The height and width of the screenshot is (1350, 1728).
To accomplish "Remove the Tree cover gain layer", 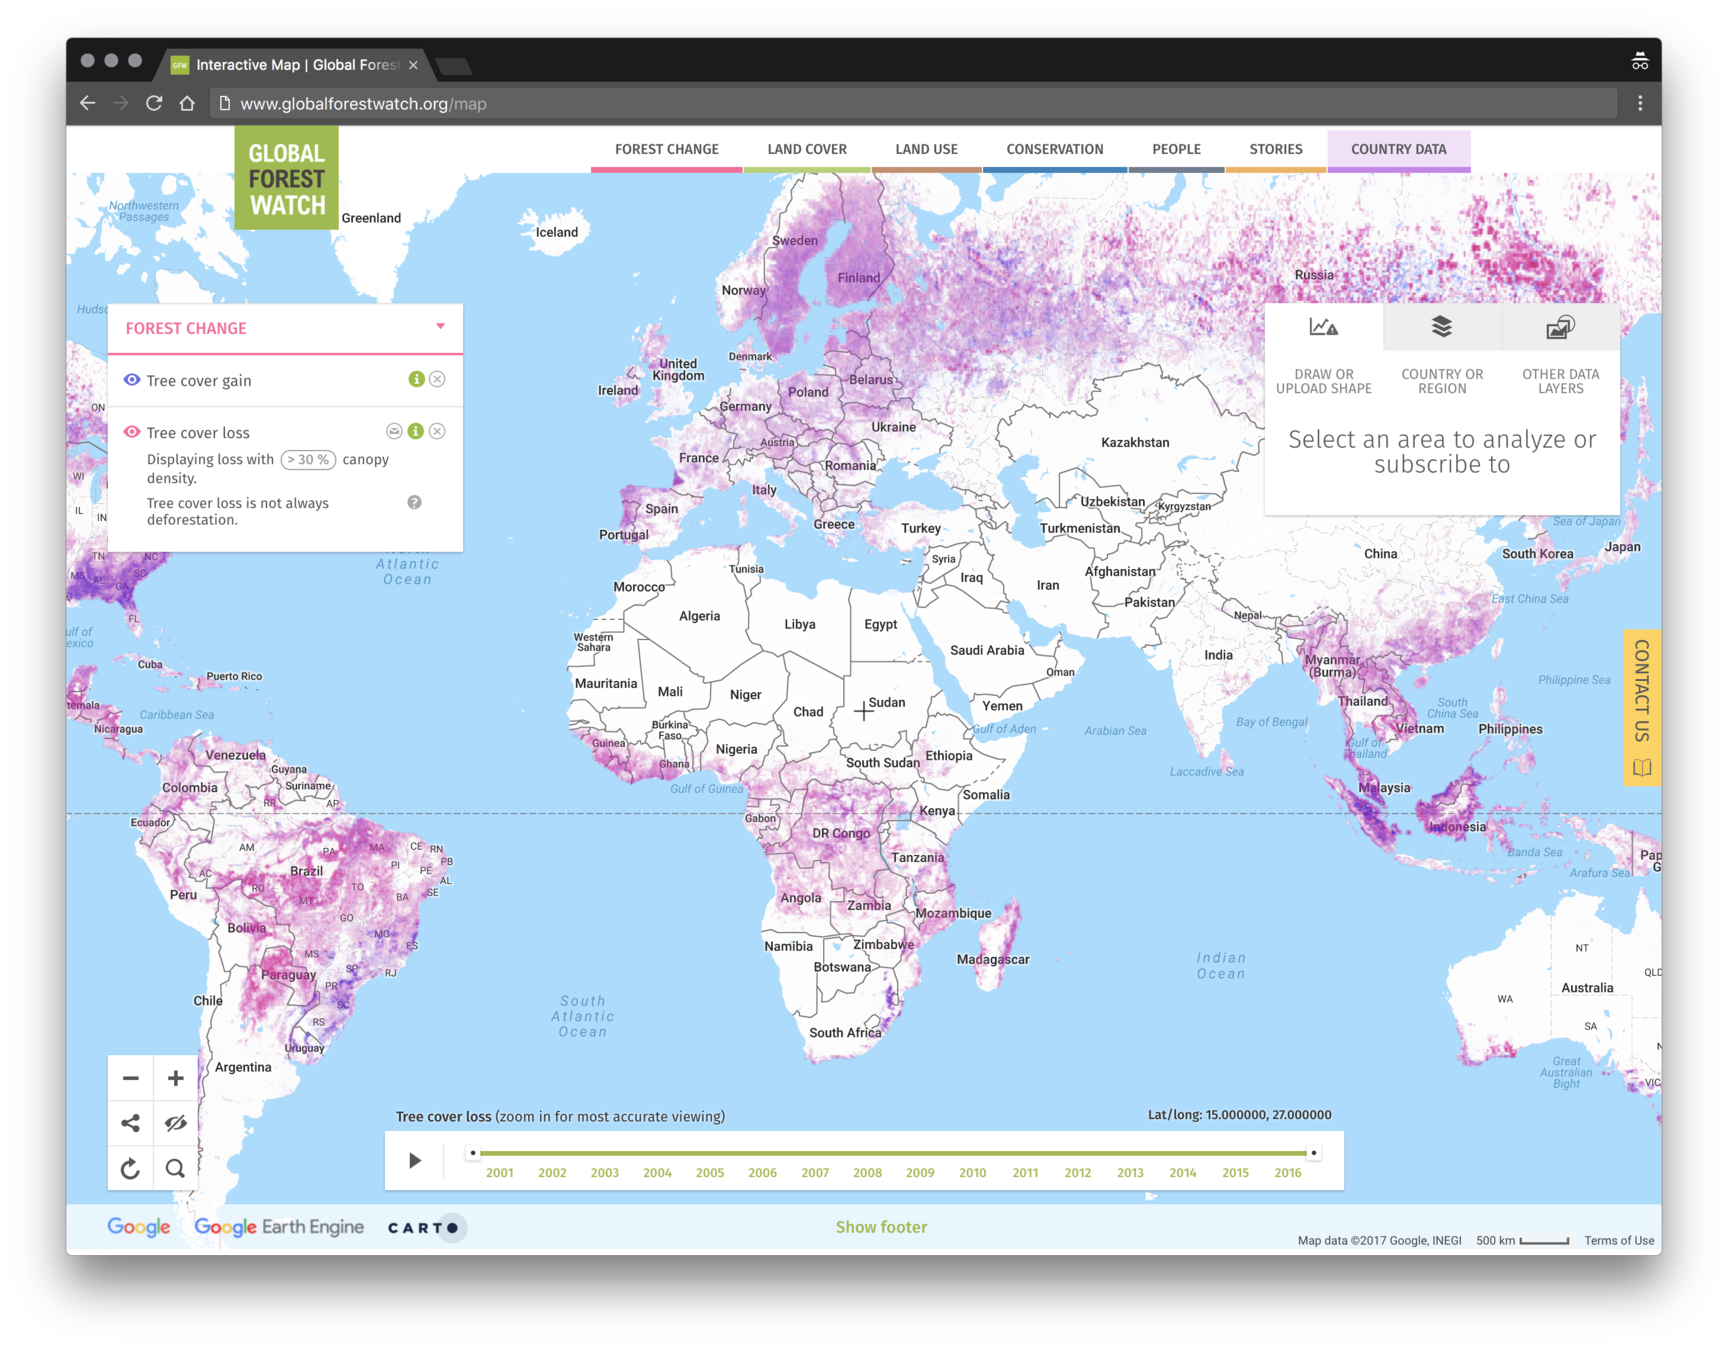I will point(438,380).
